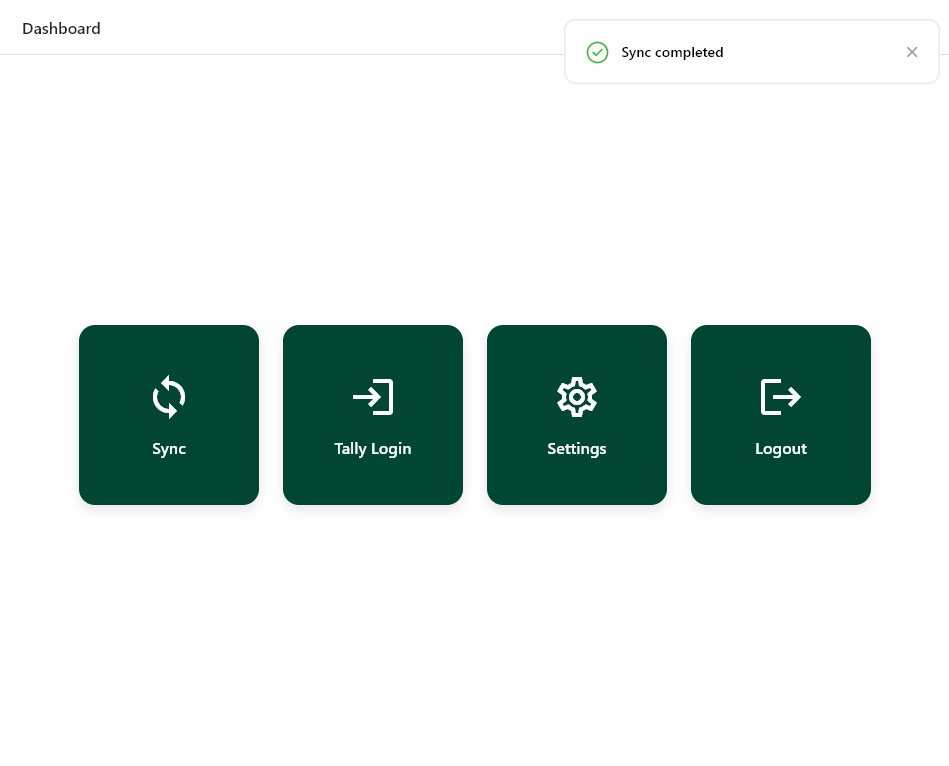Screen dimensions: 949x766
Task: Click the Tally Login arrow icon
Action: click(x=373, y=397)
